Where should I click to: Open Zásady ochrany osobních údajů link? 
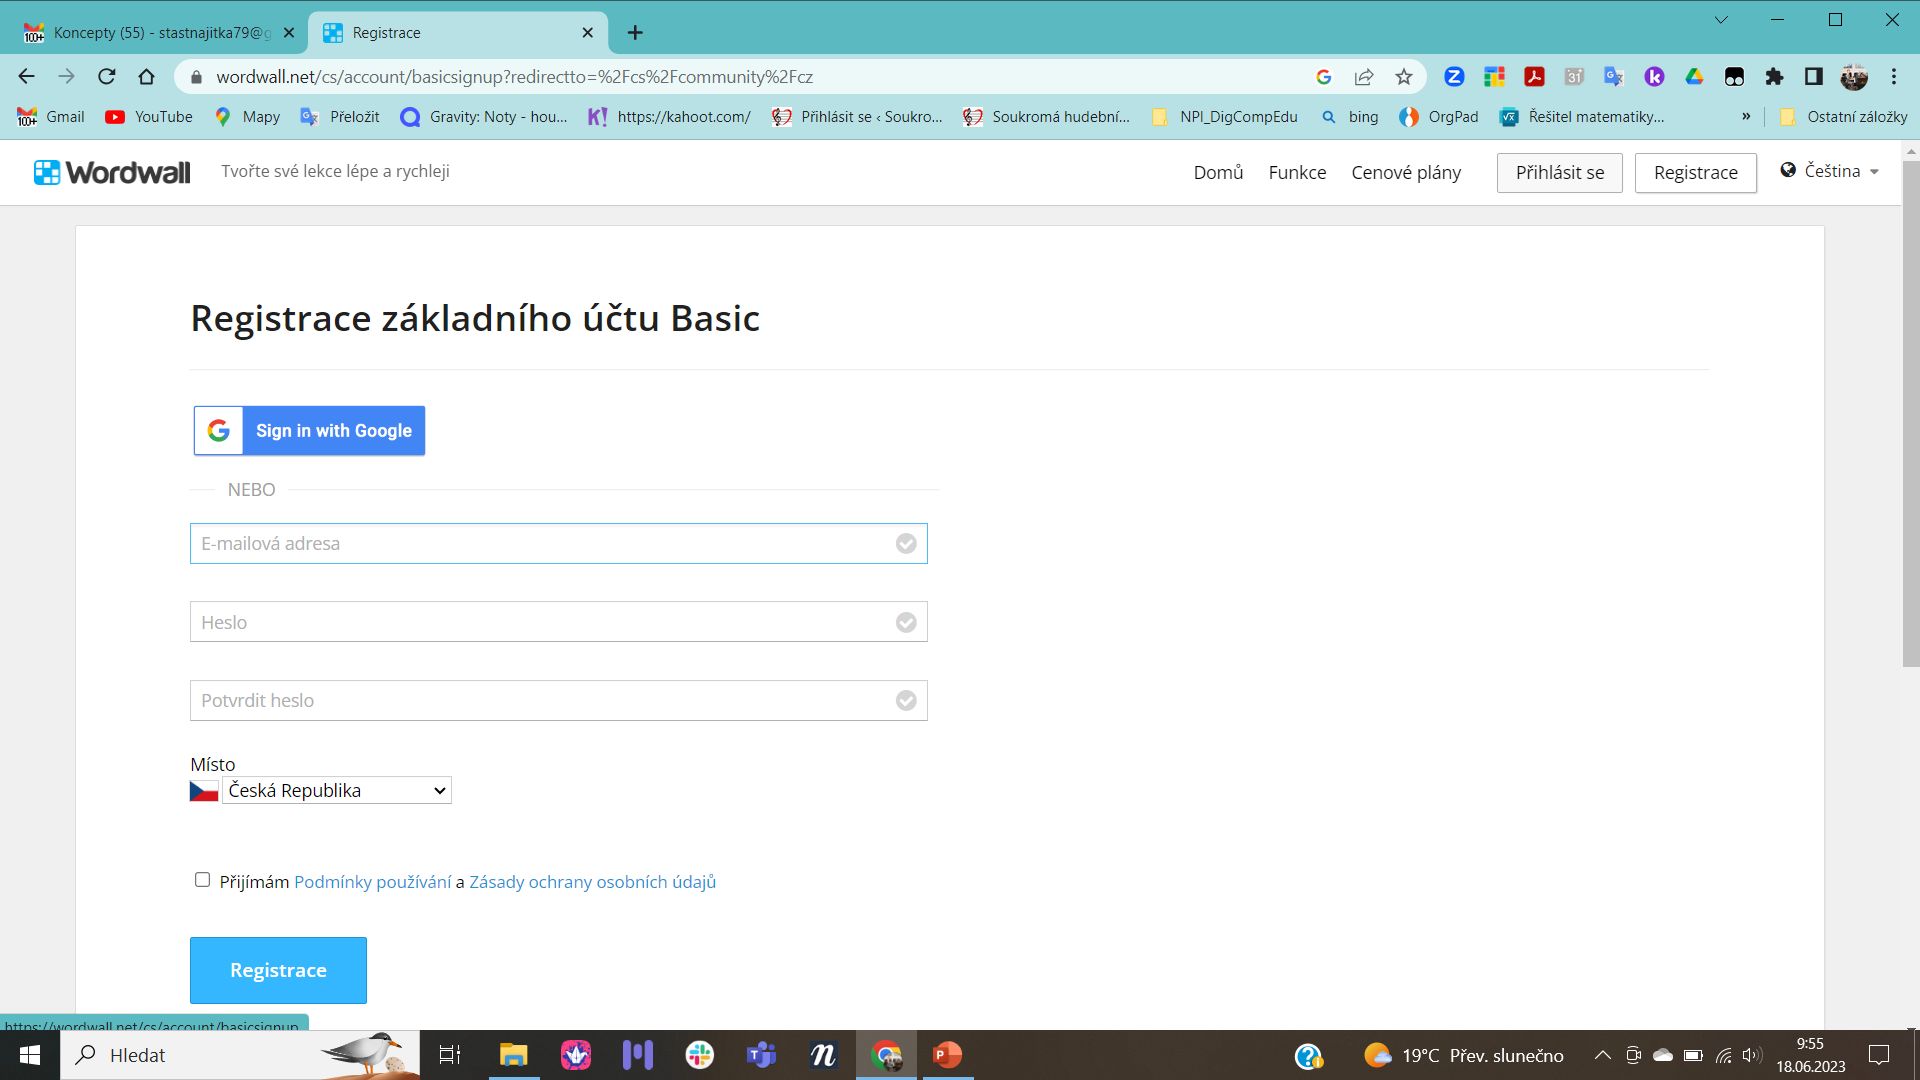coord(591,881)
